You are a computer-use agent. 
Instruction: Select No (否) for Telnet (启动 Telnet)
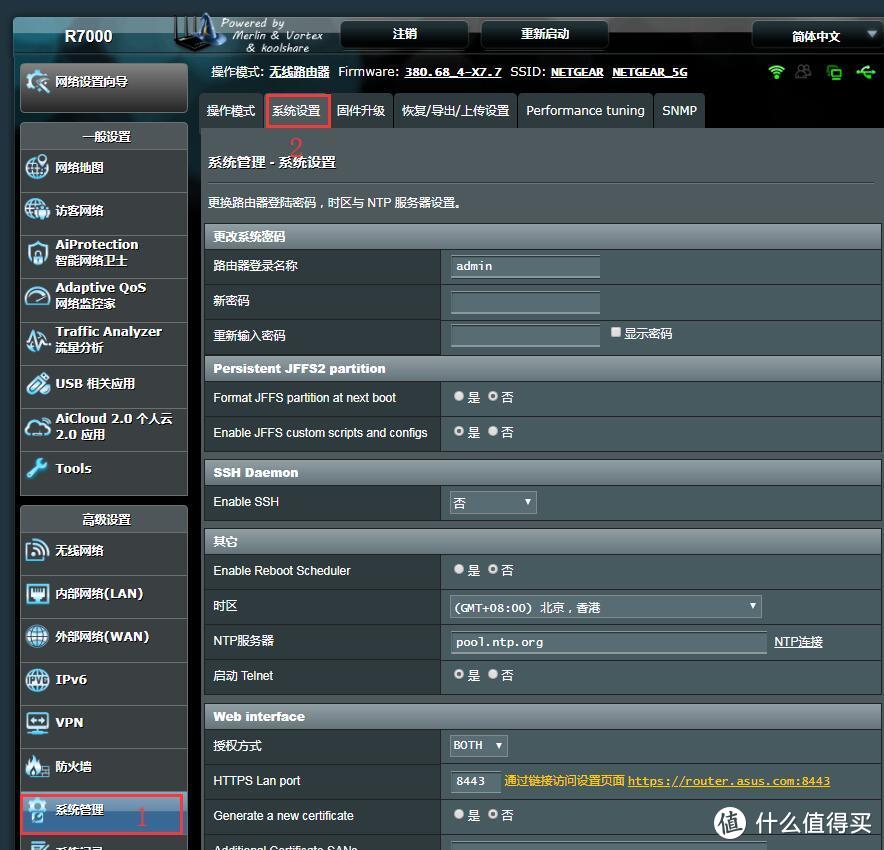pos(493,674)
